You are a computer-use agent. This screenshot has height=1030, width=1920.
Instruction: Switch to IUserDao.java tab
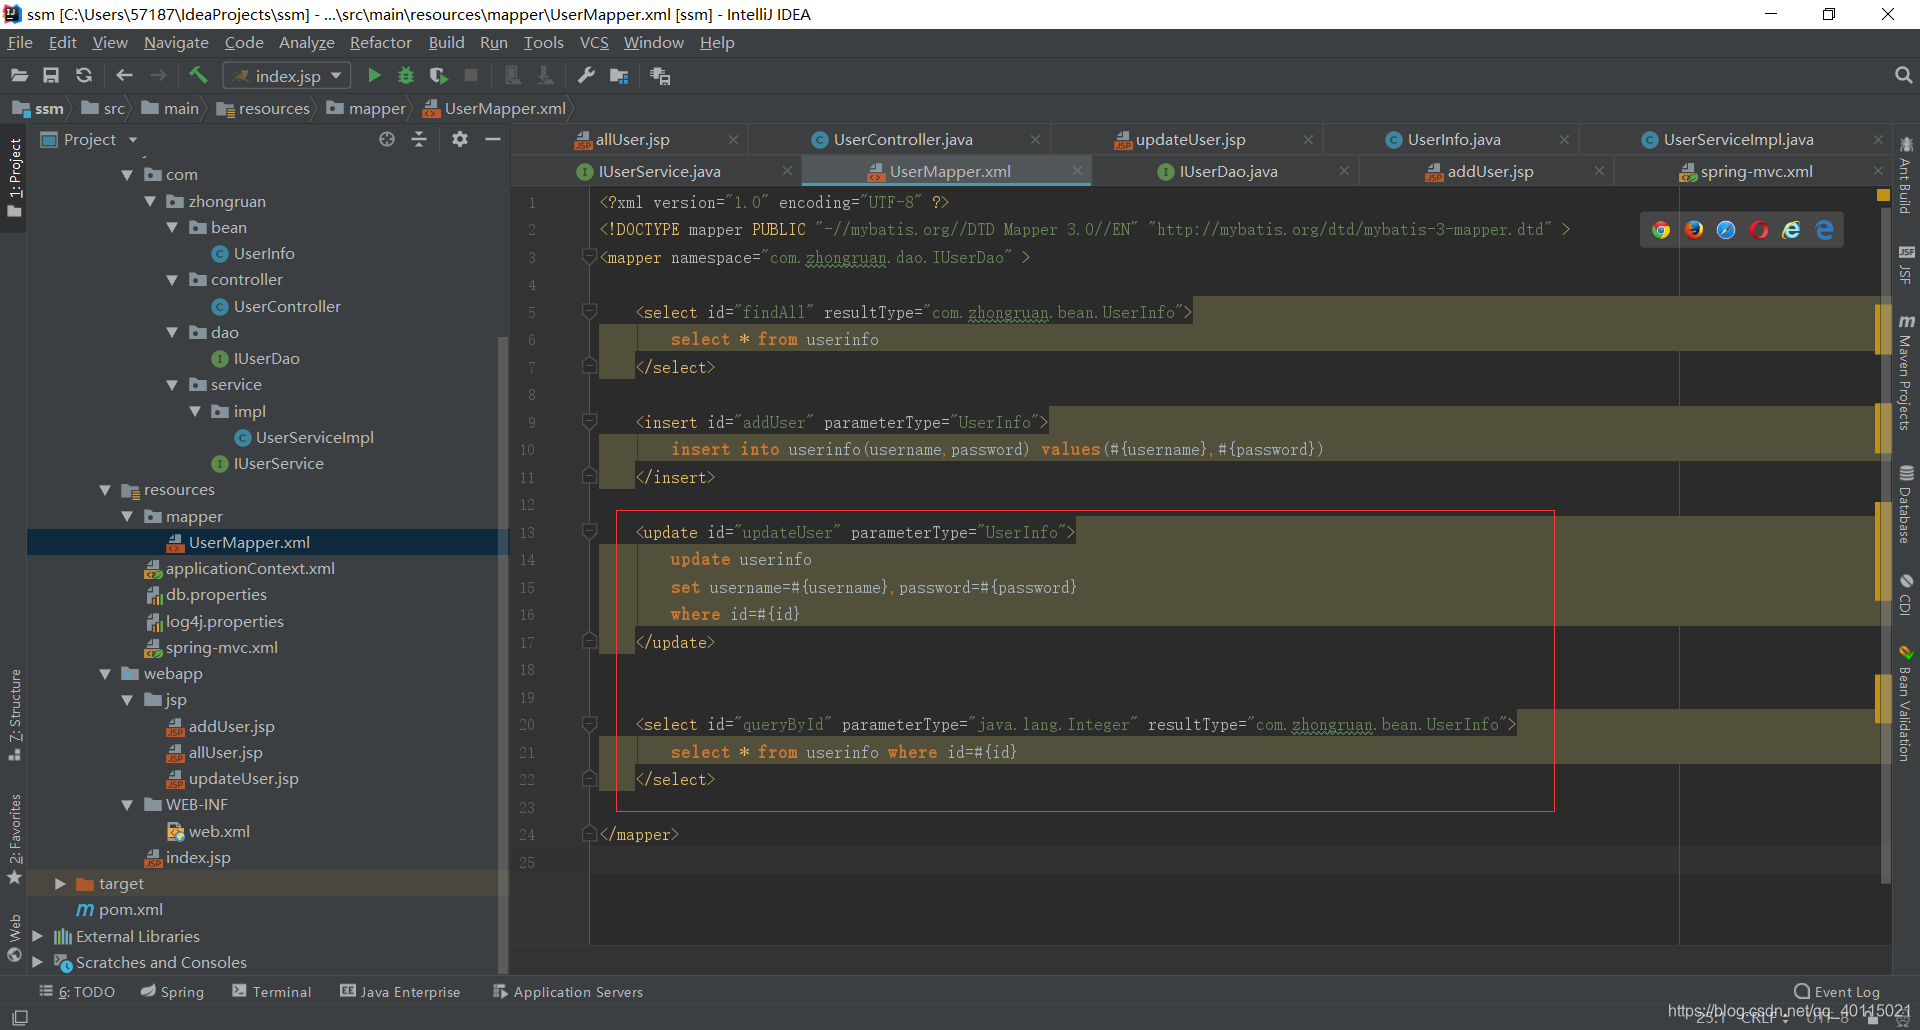click(1228, 172)
